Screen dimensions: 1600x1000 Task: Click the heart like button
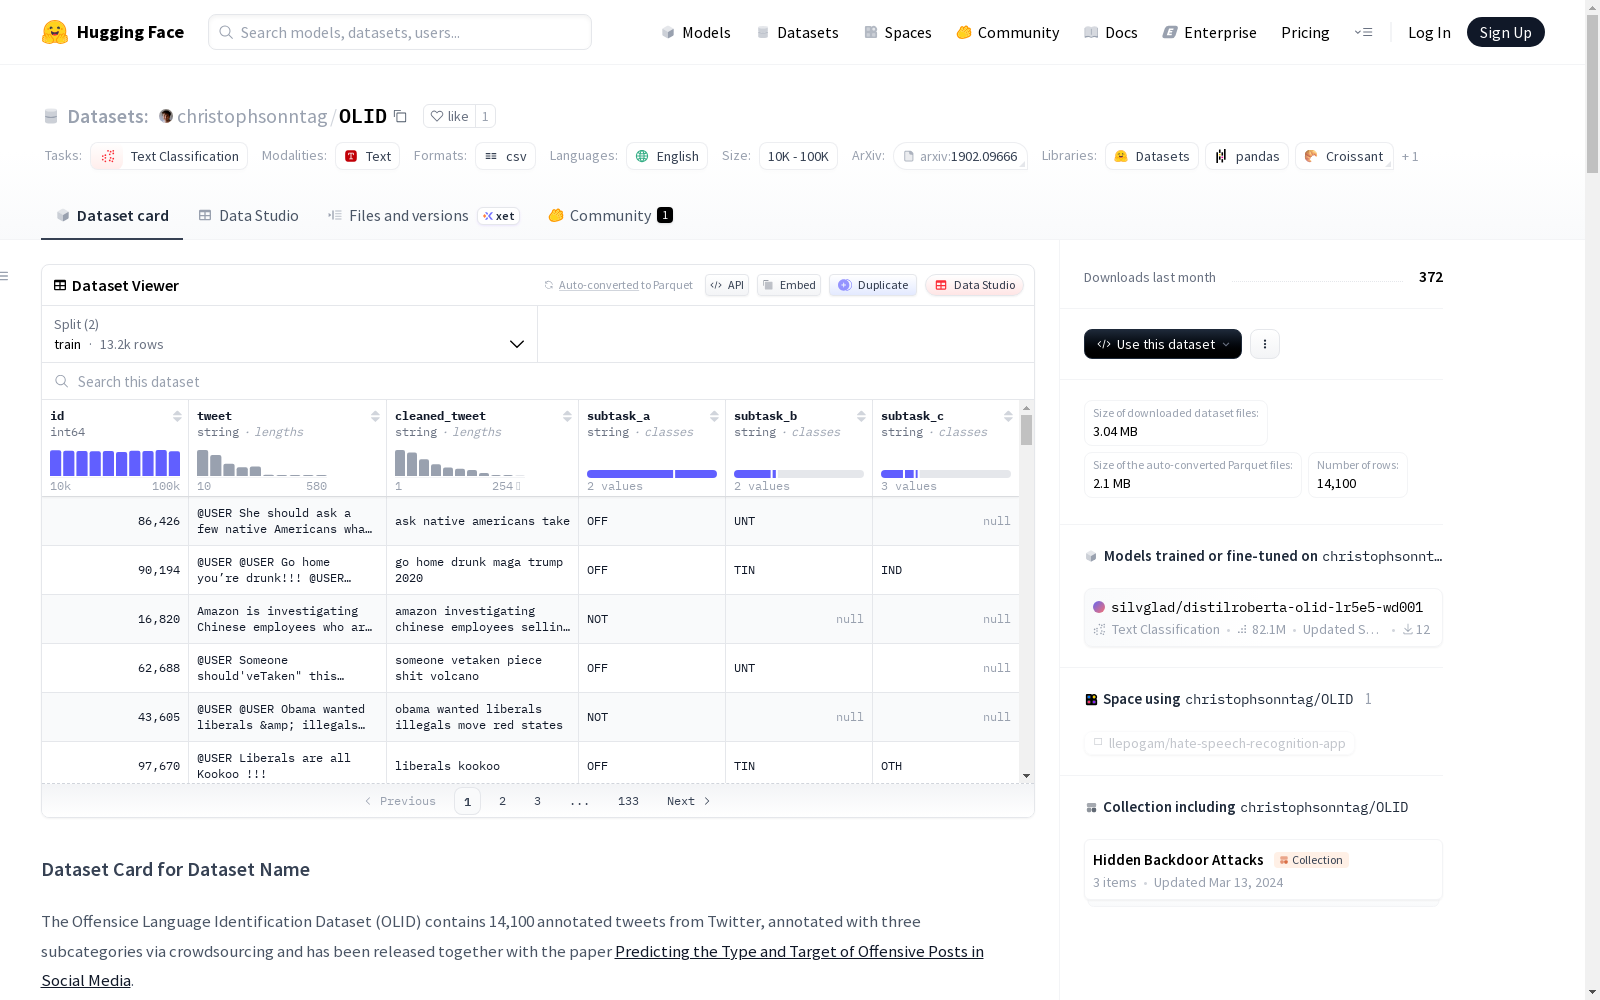tap(449, 116)
